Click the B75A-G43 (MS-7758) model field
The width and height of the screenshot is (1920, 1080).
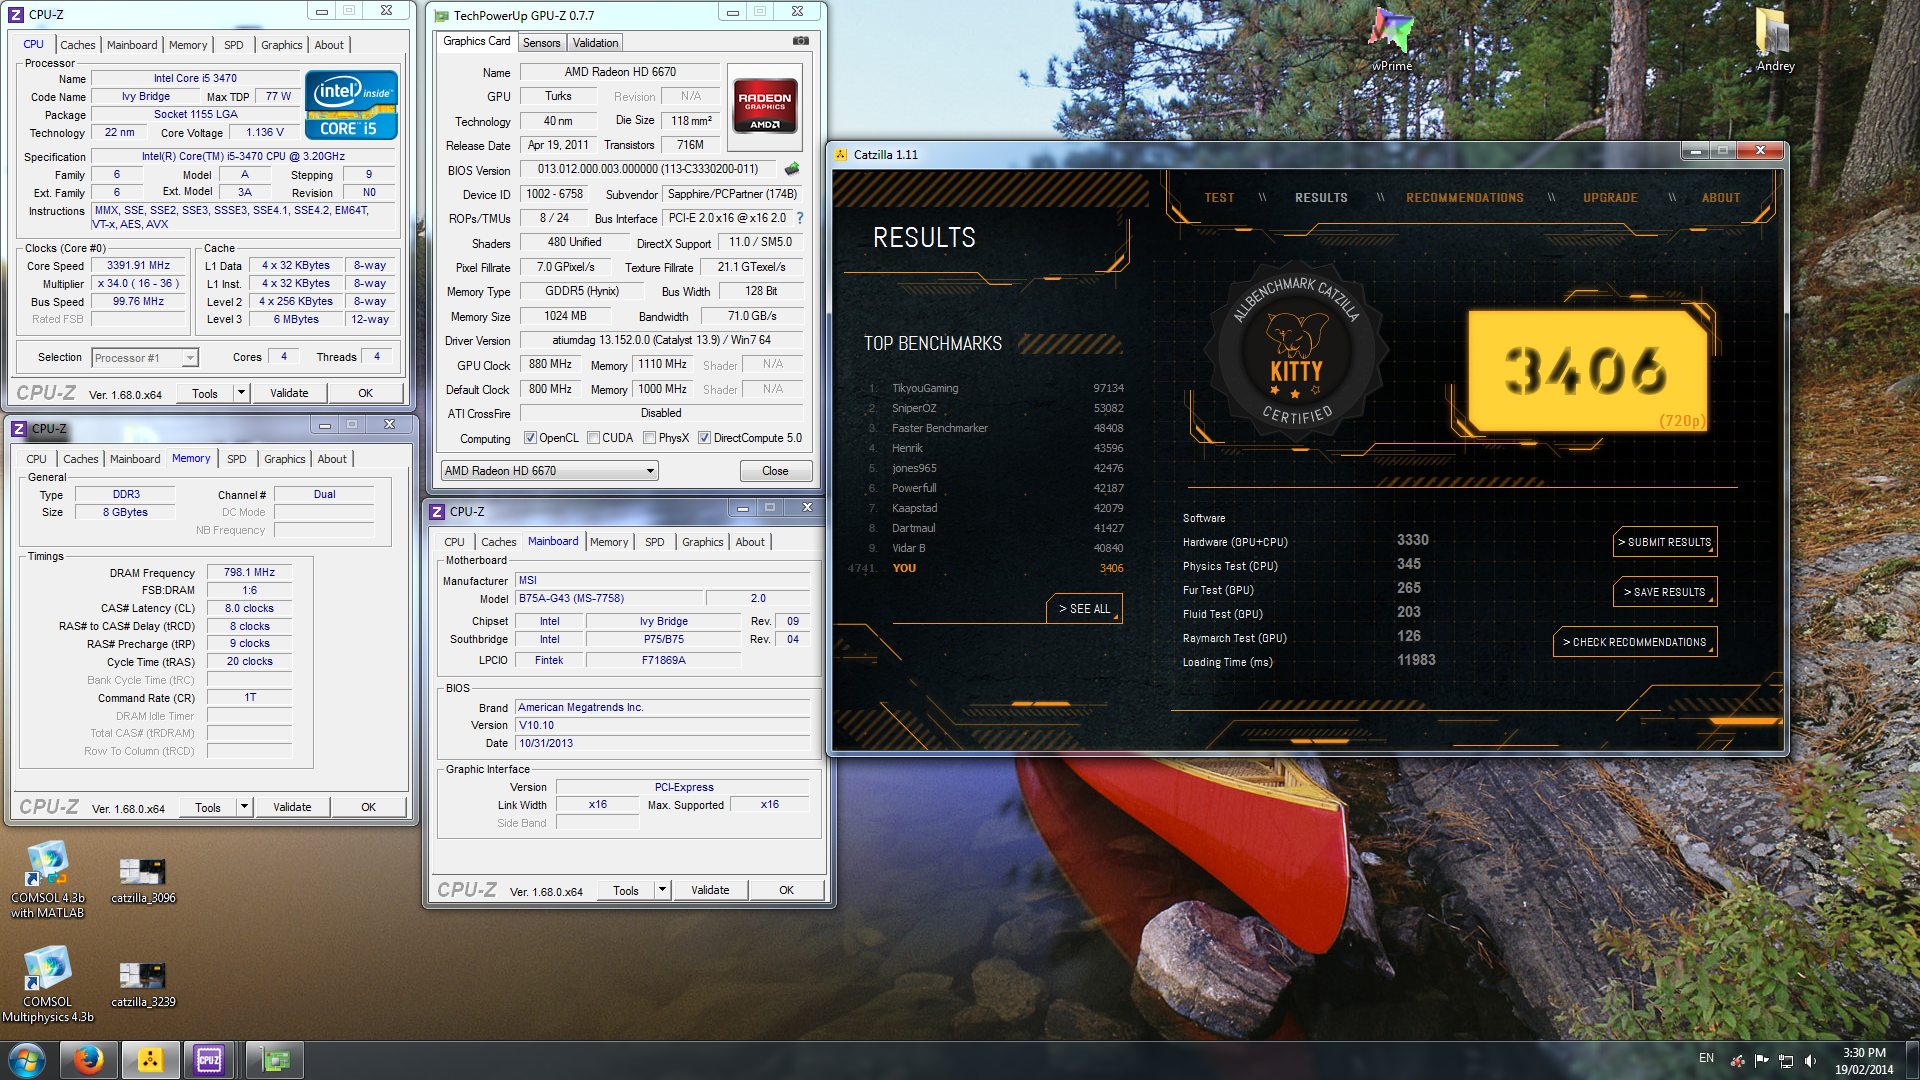click(x=608, y=598)
